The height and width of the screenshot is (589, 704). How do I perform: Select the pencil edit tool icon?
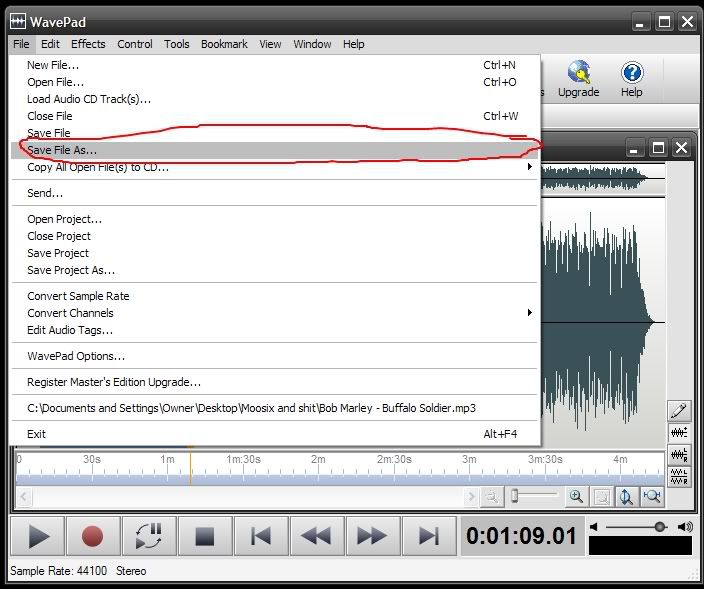[679, 410]
